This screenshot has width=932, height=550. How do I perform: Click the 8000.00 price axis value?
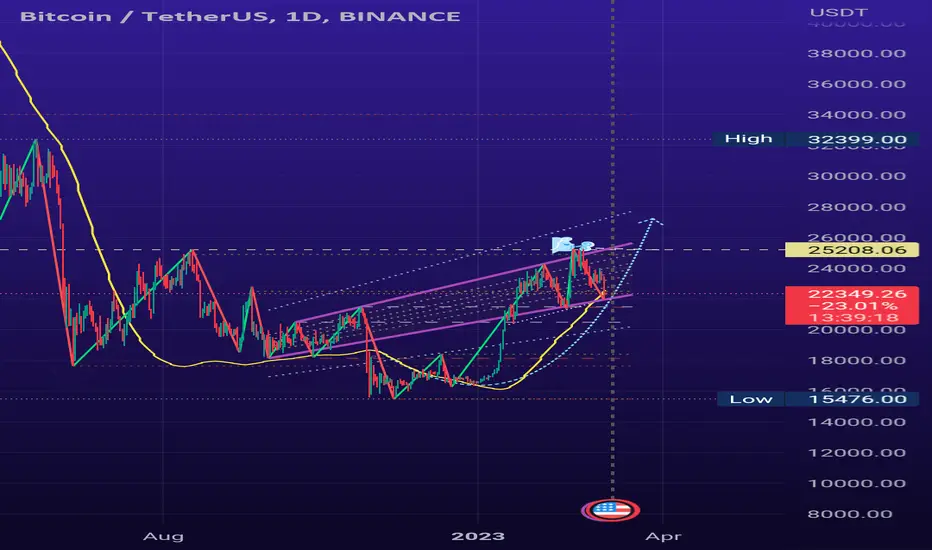[x=851, y=514]
